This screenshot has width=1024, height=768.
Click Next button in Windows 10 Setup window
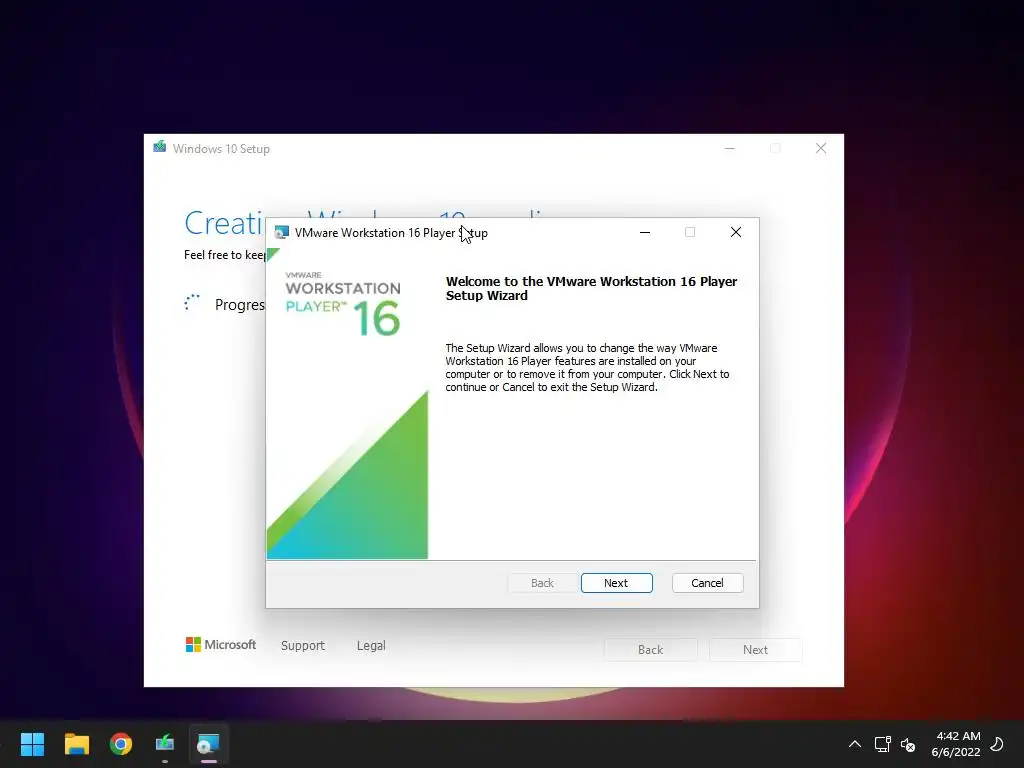(x=756, y=650)
